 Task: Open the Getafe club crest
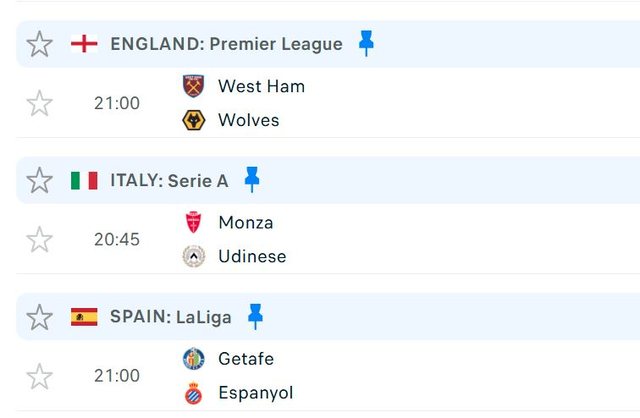coord(193,359)
